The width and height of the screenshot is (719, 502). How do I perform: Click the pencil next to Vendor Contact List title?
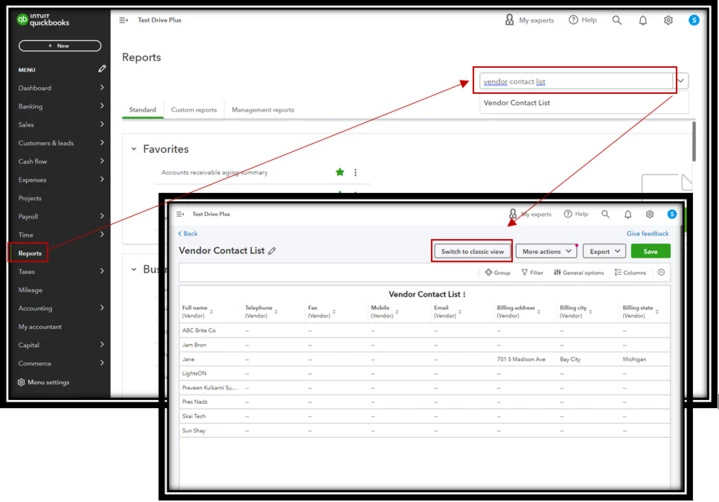tap(272, 251)
